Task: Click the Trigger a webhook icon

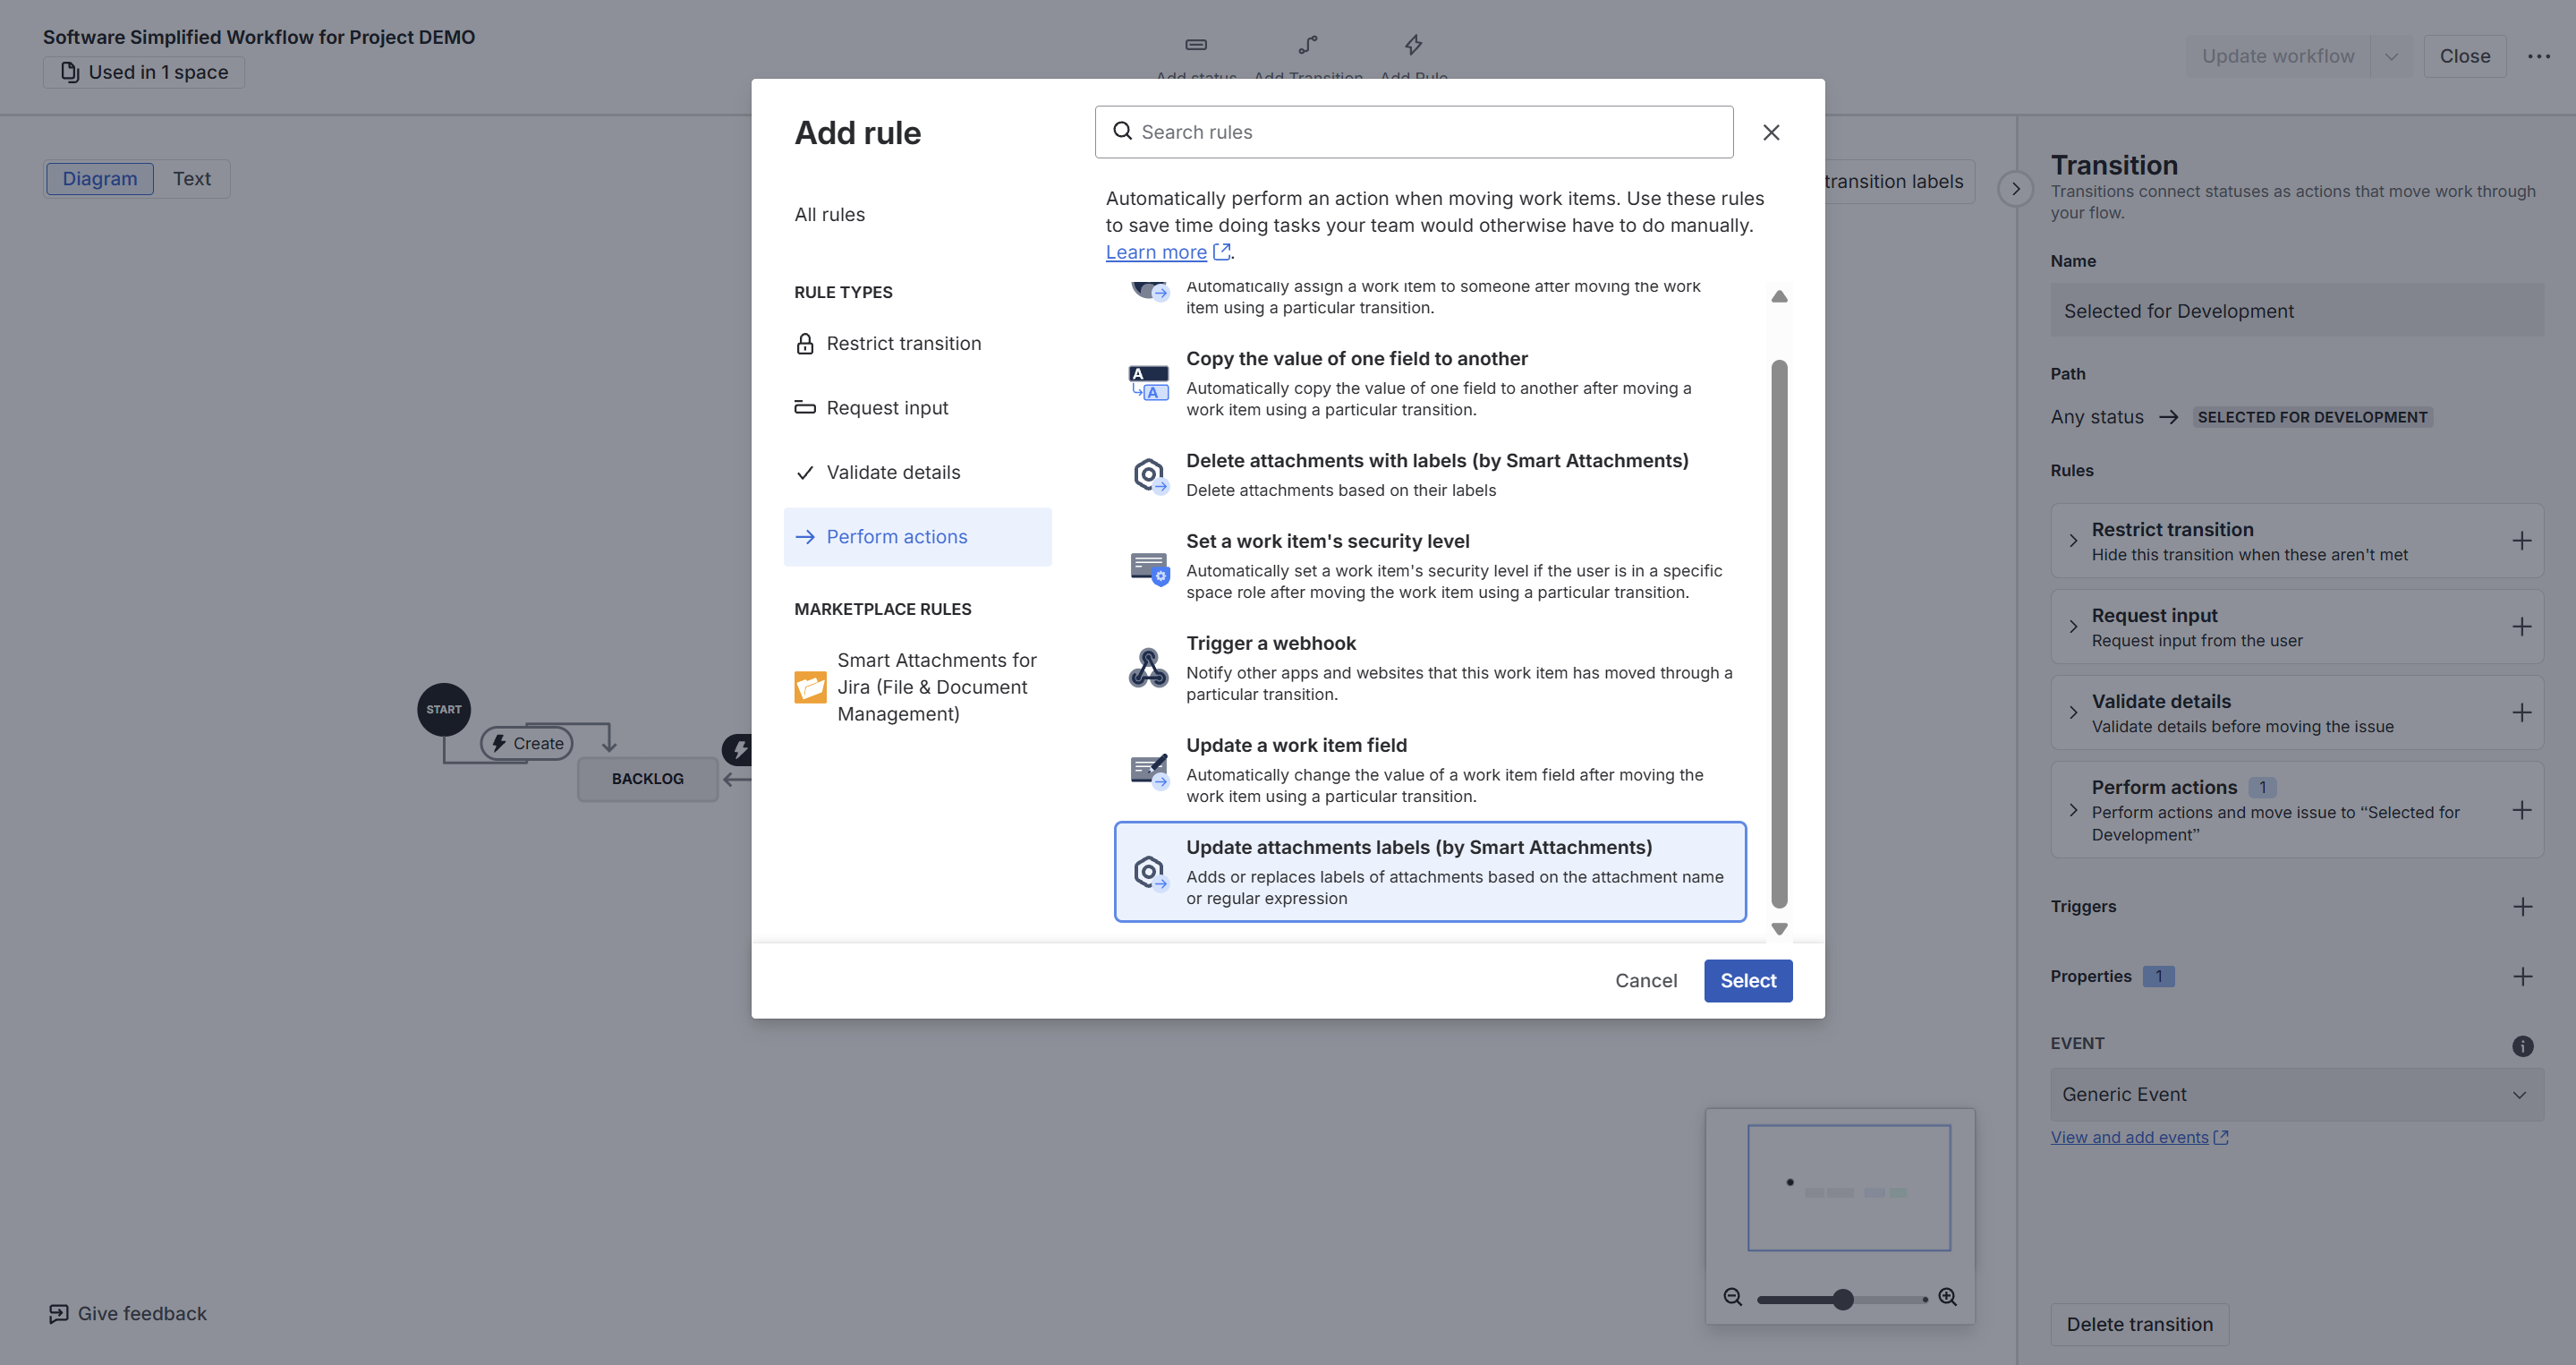Action: pos(1148,668)
